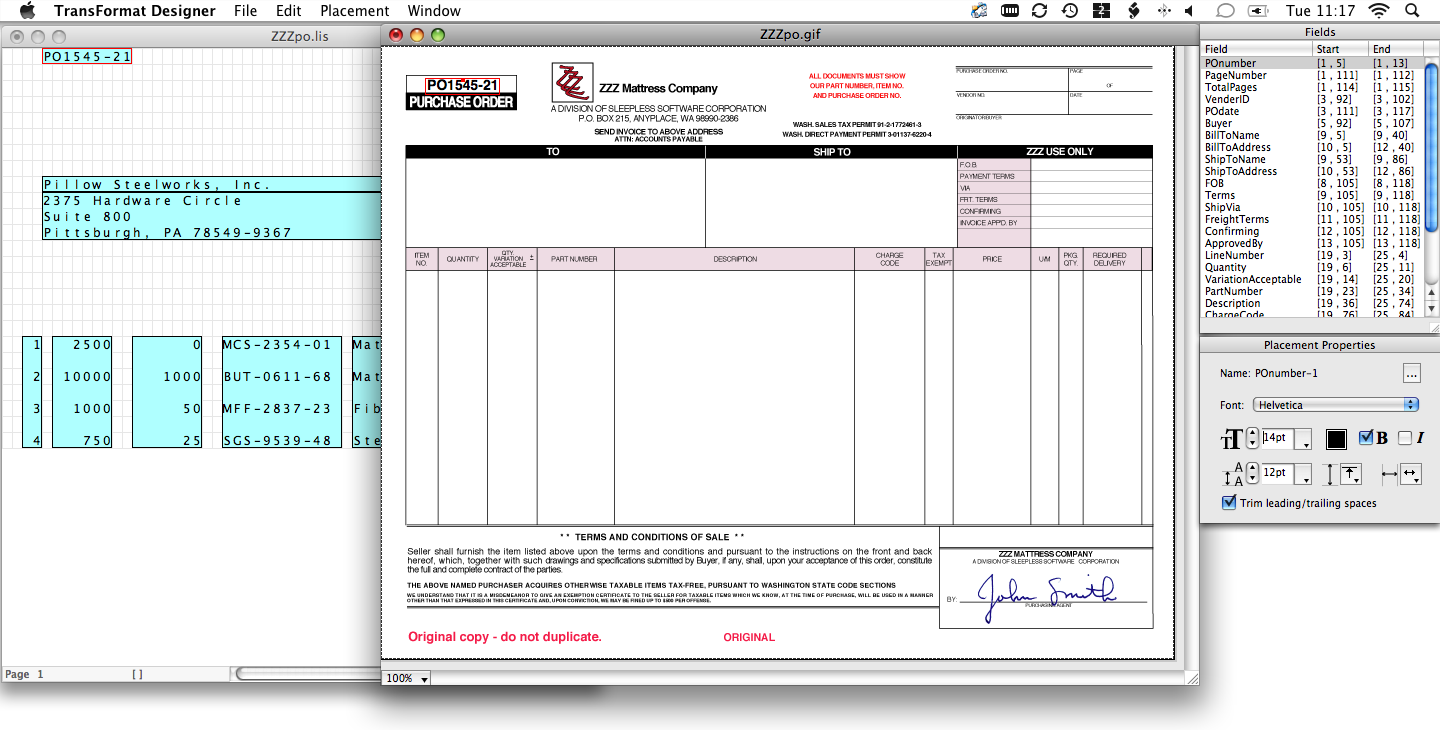1440x730 pixels.
Task: Open the 12pt line spacing dropdown arrow
Action: tap(1303, 474)
